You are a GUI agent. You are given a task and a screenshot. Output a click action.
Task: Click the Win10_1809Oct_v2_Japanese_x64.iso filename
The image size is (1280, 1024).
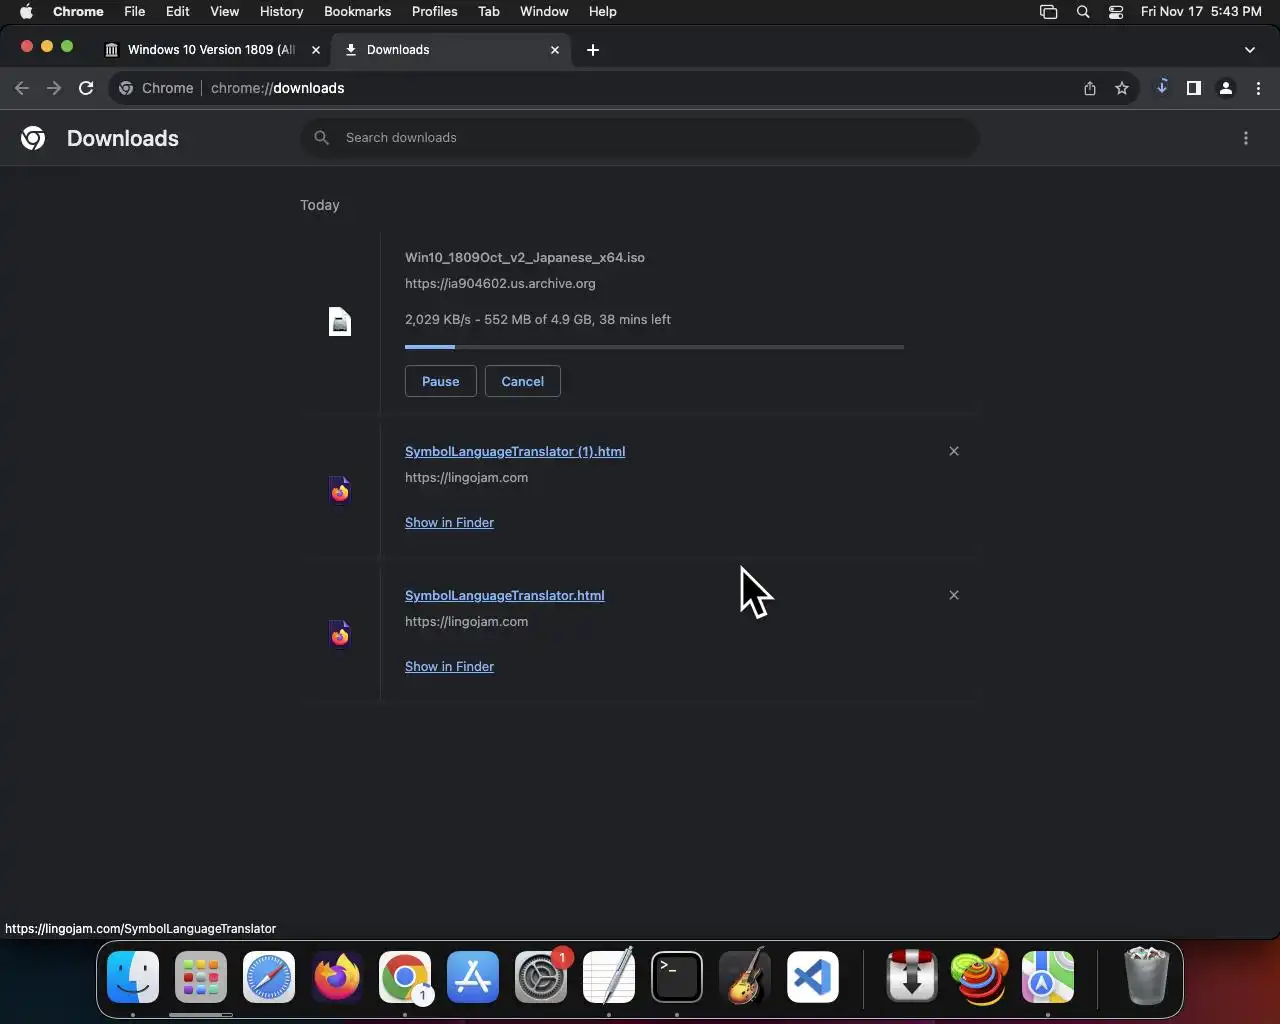[525, 258]
